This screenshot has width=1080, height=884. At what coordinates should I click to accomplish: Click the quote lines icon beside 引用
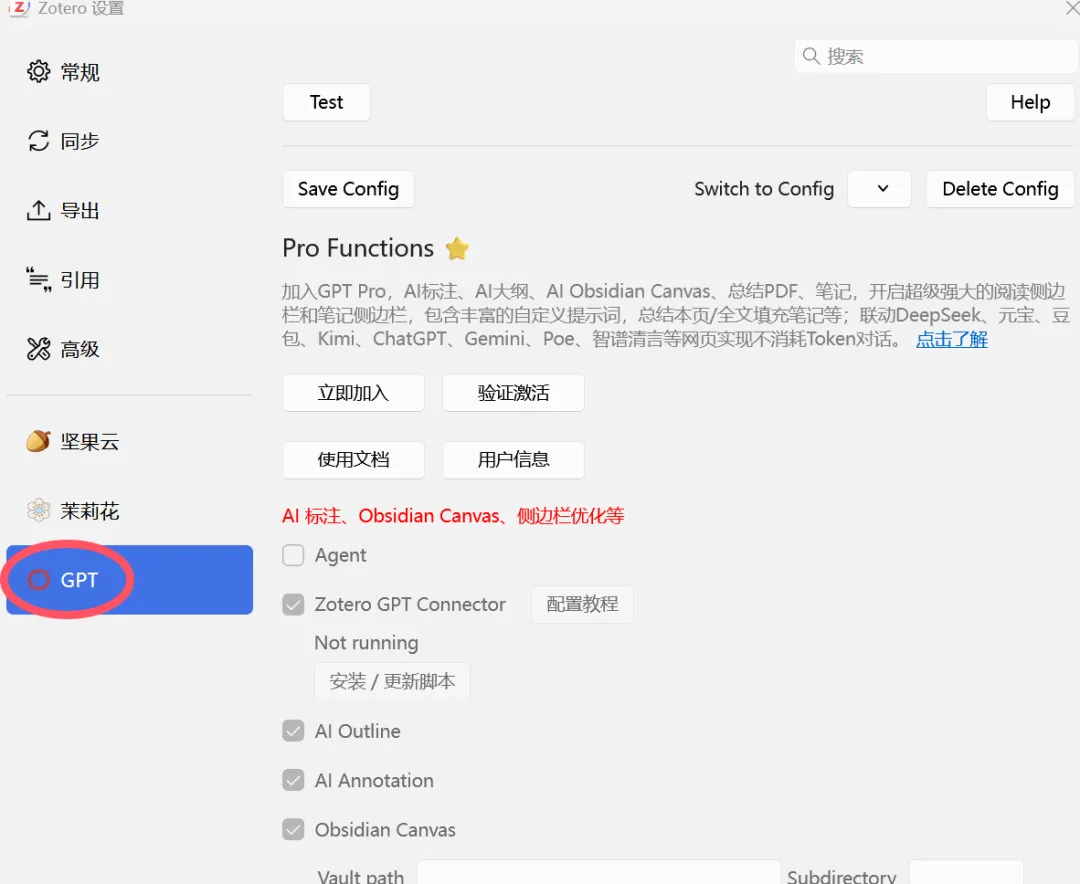(x=39, y=280)
